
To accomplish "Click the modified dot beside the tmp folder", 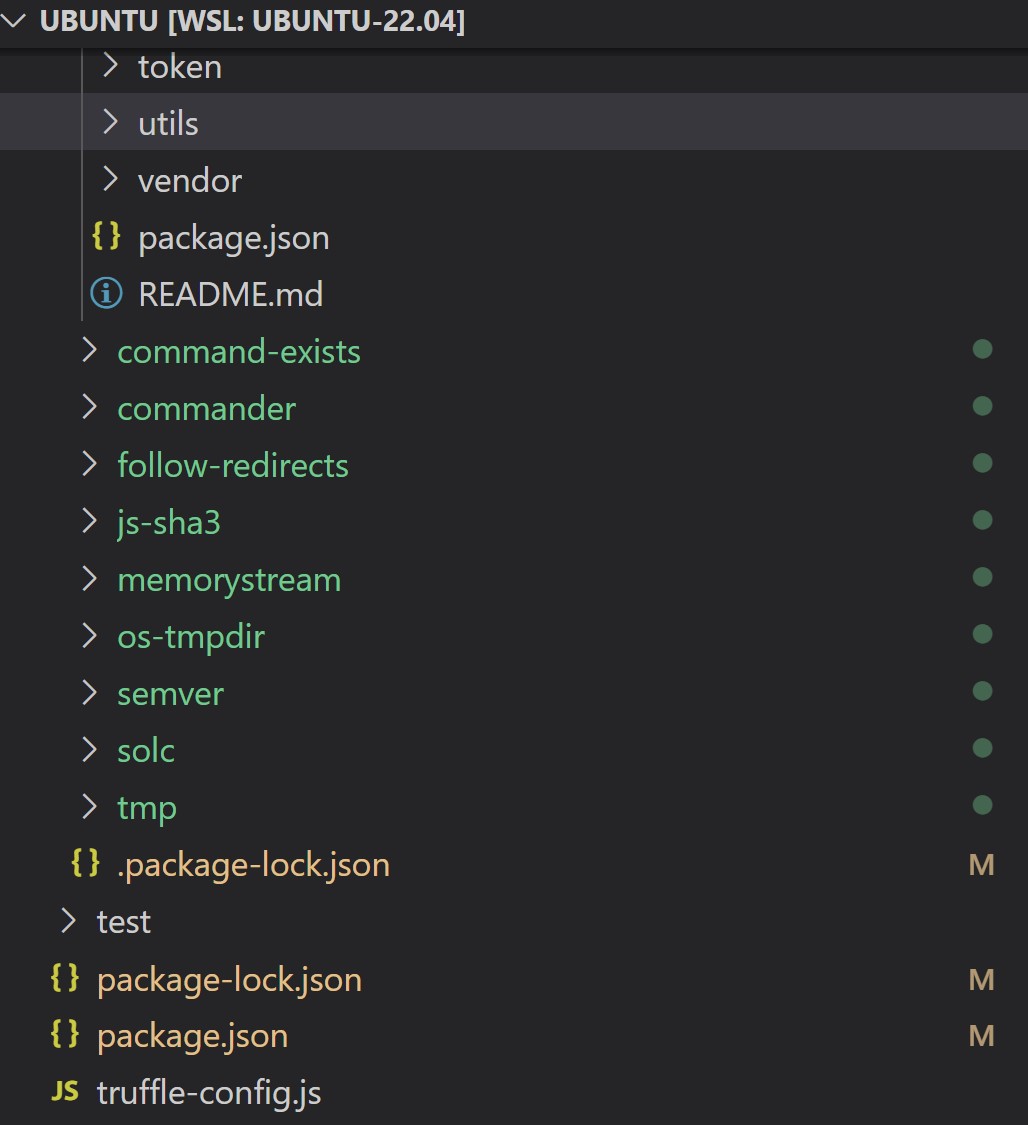I will point(981,807).
